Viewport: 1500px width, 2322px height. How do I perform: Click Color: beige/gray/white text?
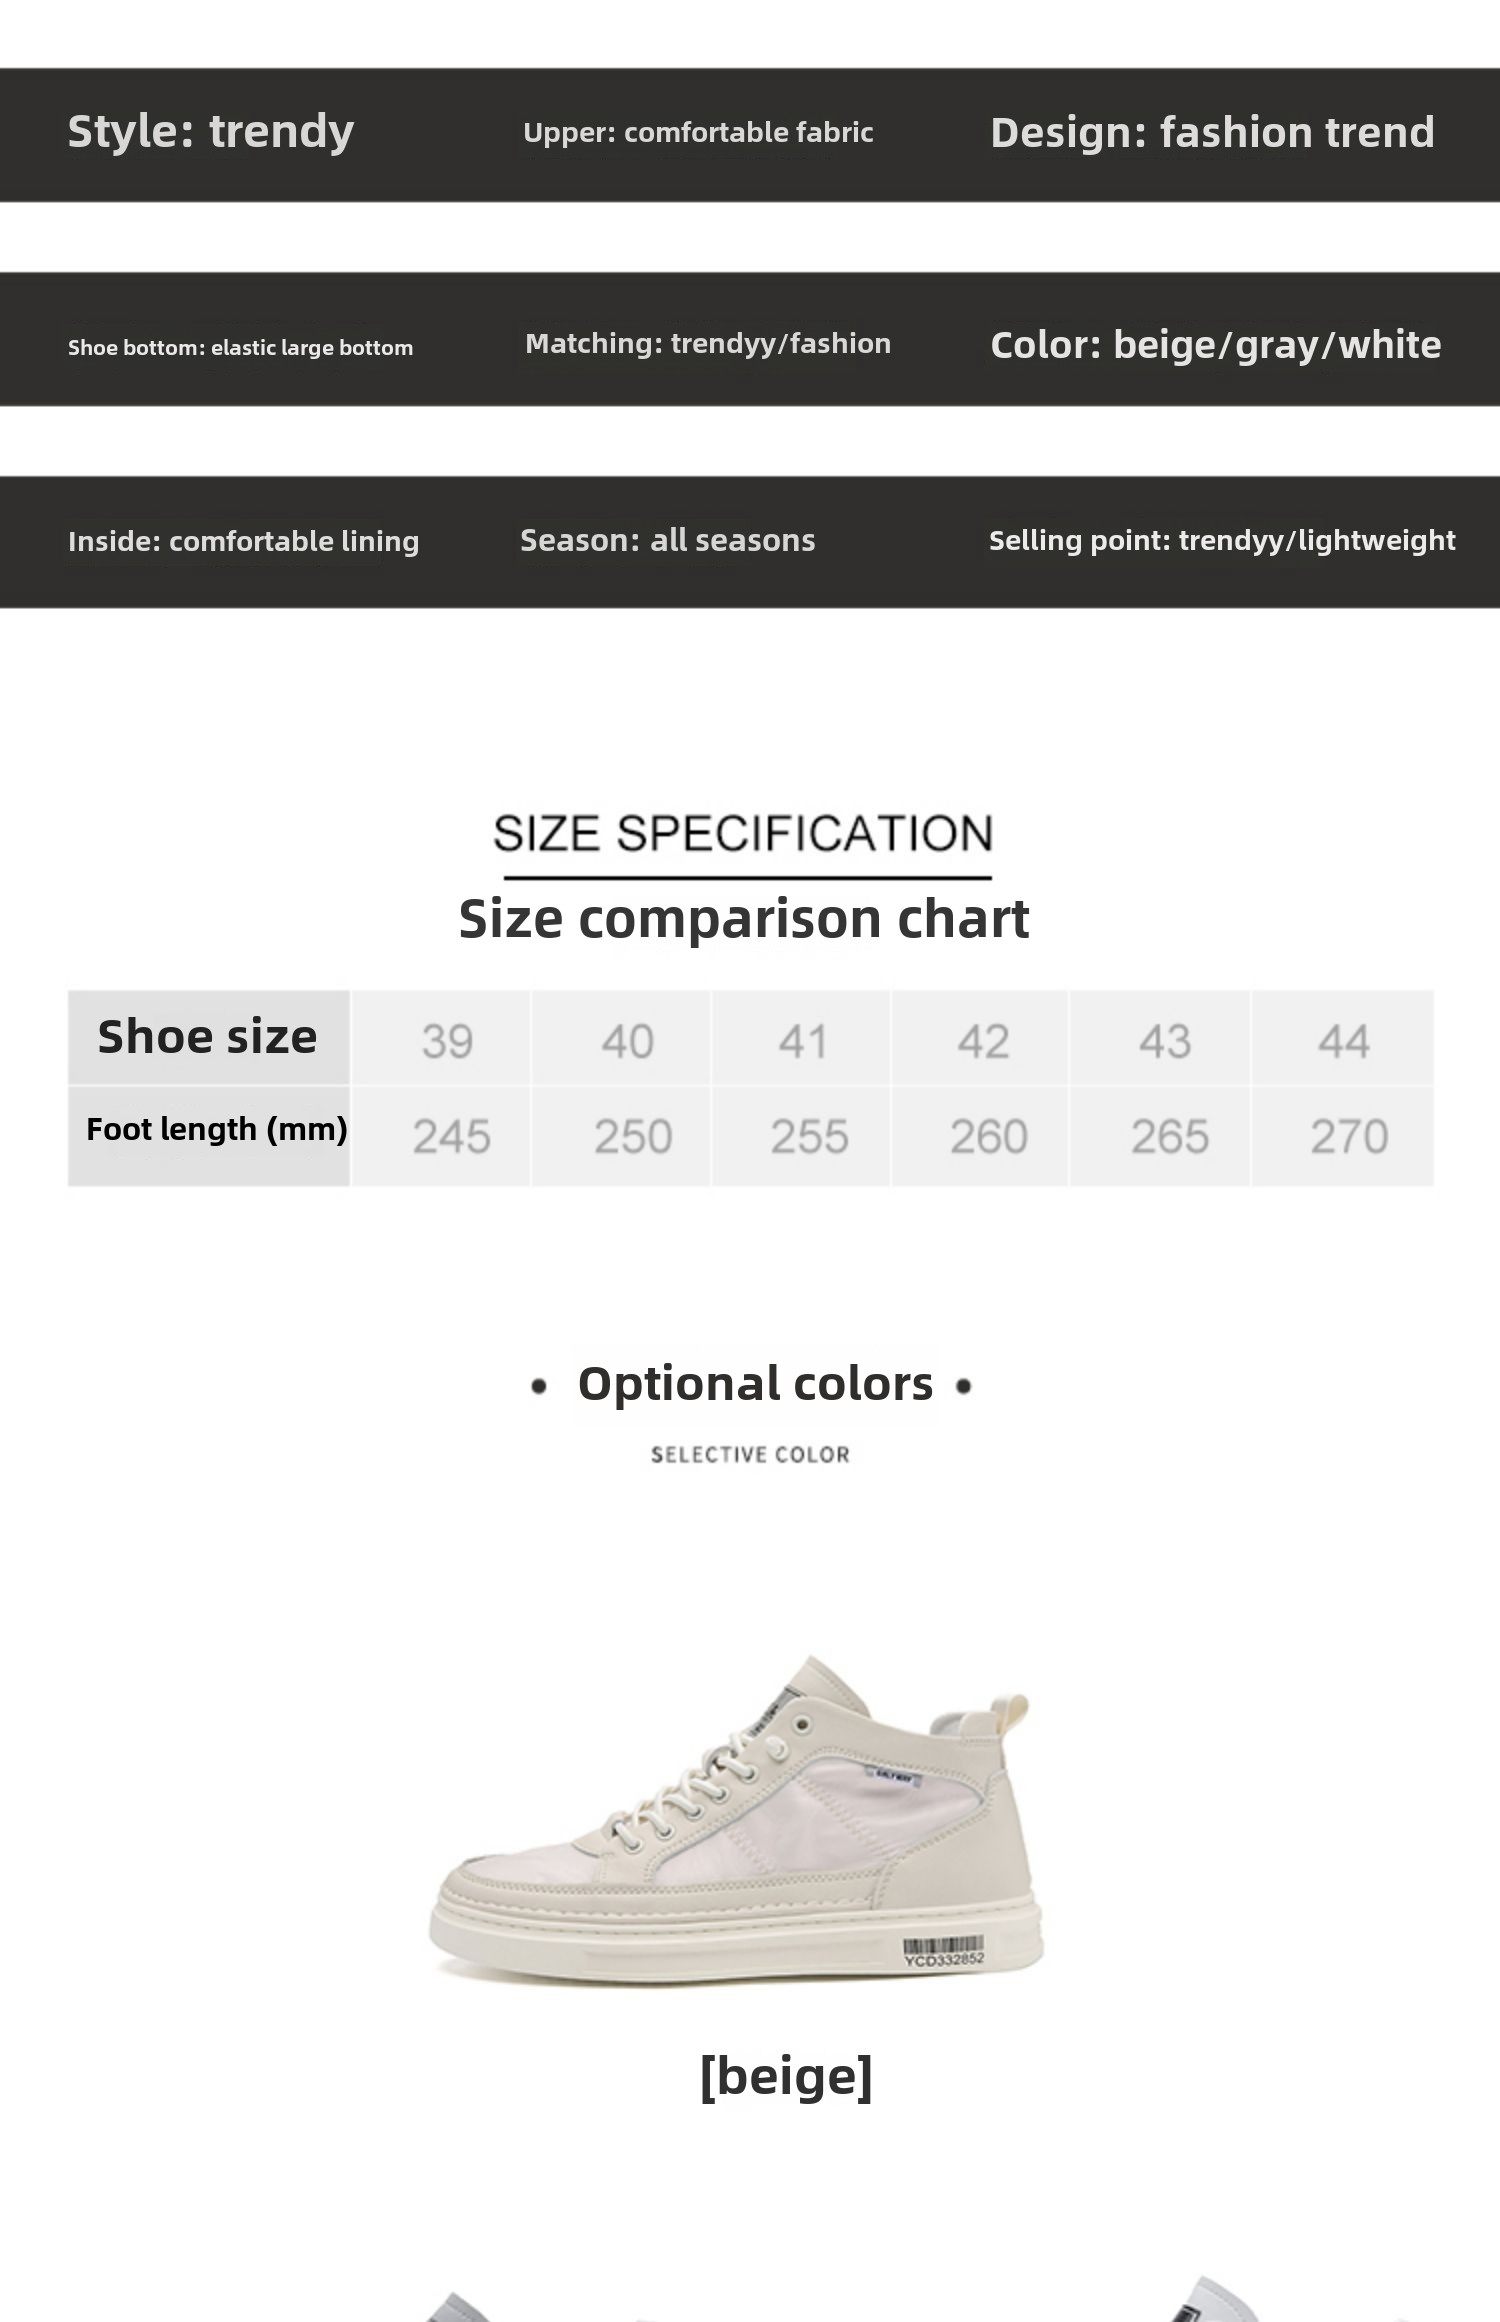1215,344
